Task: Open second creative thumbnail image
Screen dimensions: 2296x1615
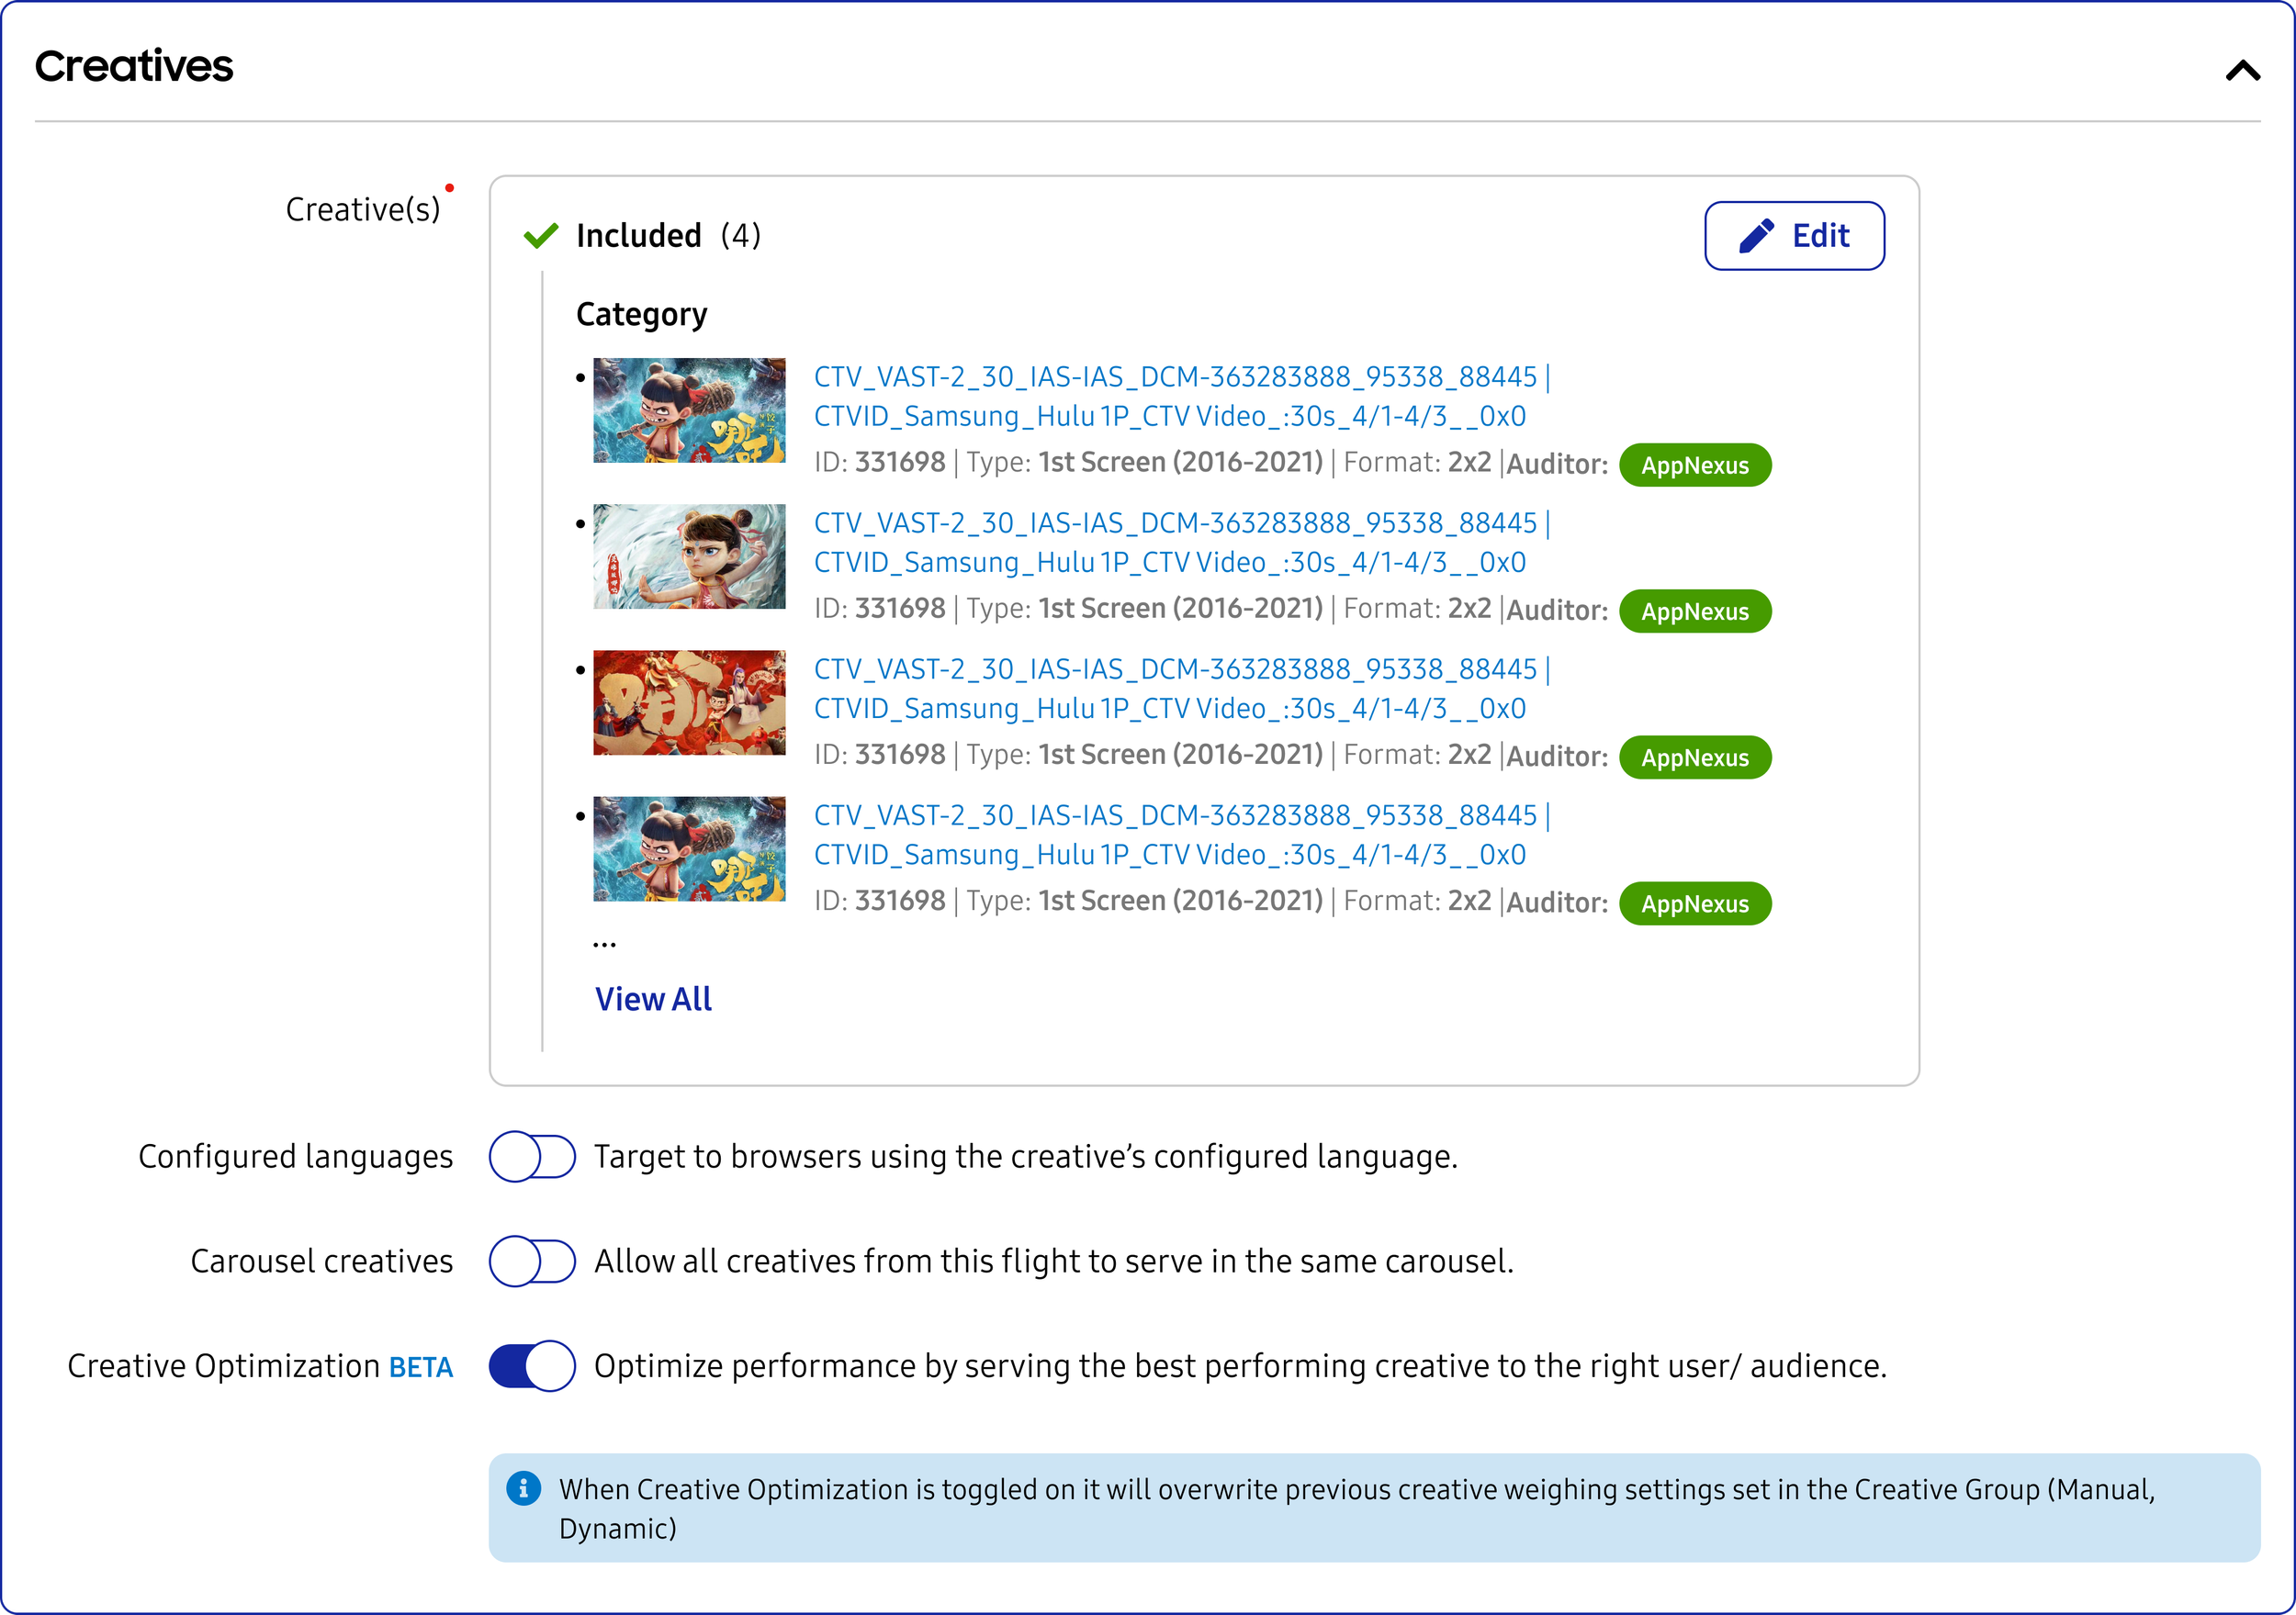Action: tap(689, 556)
